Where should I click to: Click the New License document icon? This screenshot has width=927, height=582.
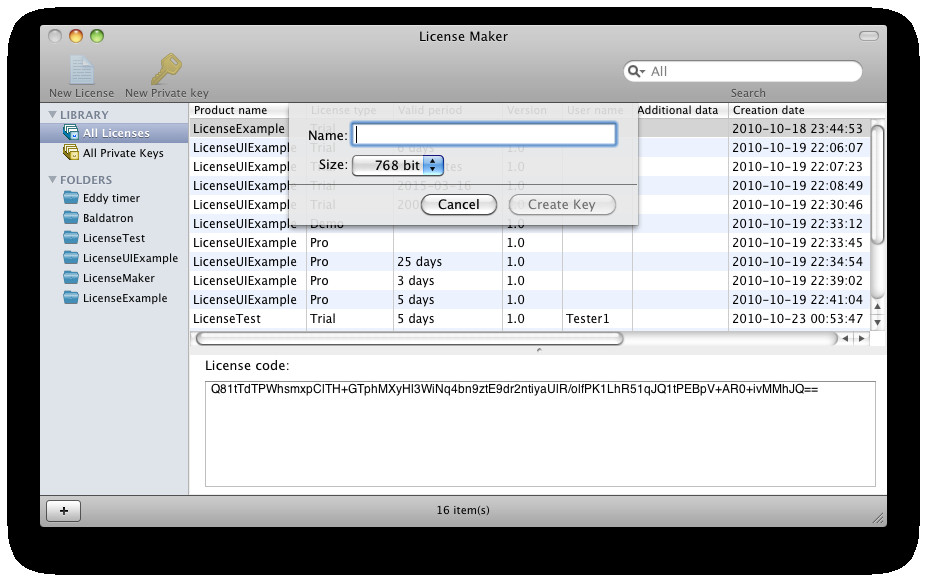pos(82,70)
